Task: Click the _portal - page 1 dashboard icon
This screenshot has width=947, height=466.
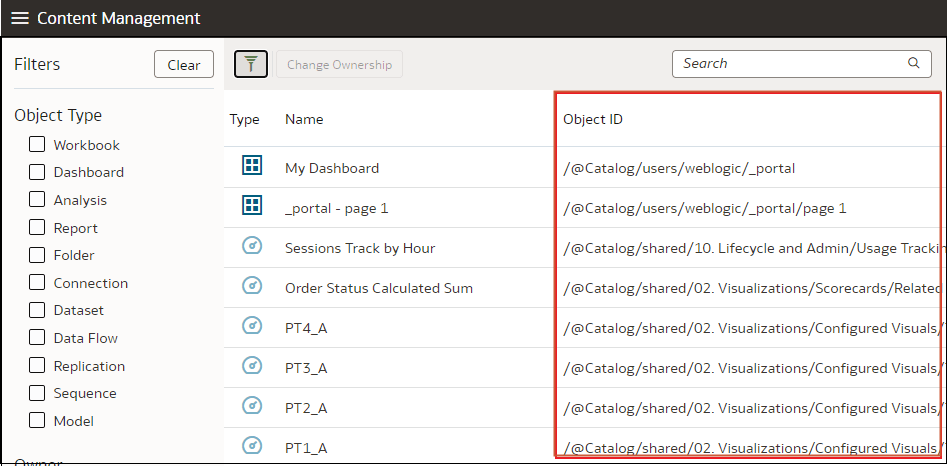Action: [251, 205]
